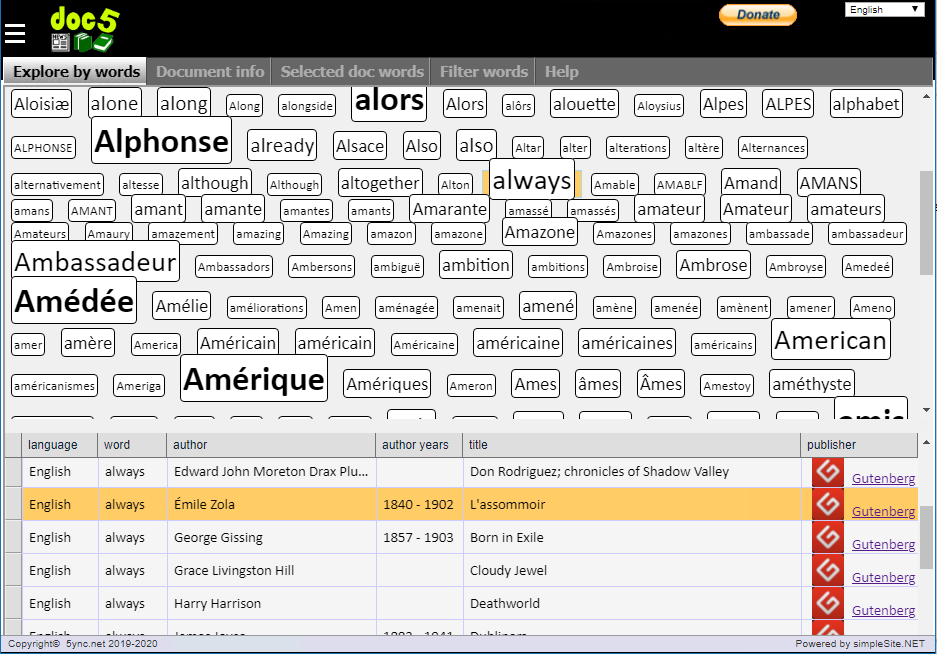Select the word 'ambition' singular
The image size is (937, 654).
click(x=476, y=265)
